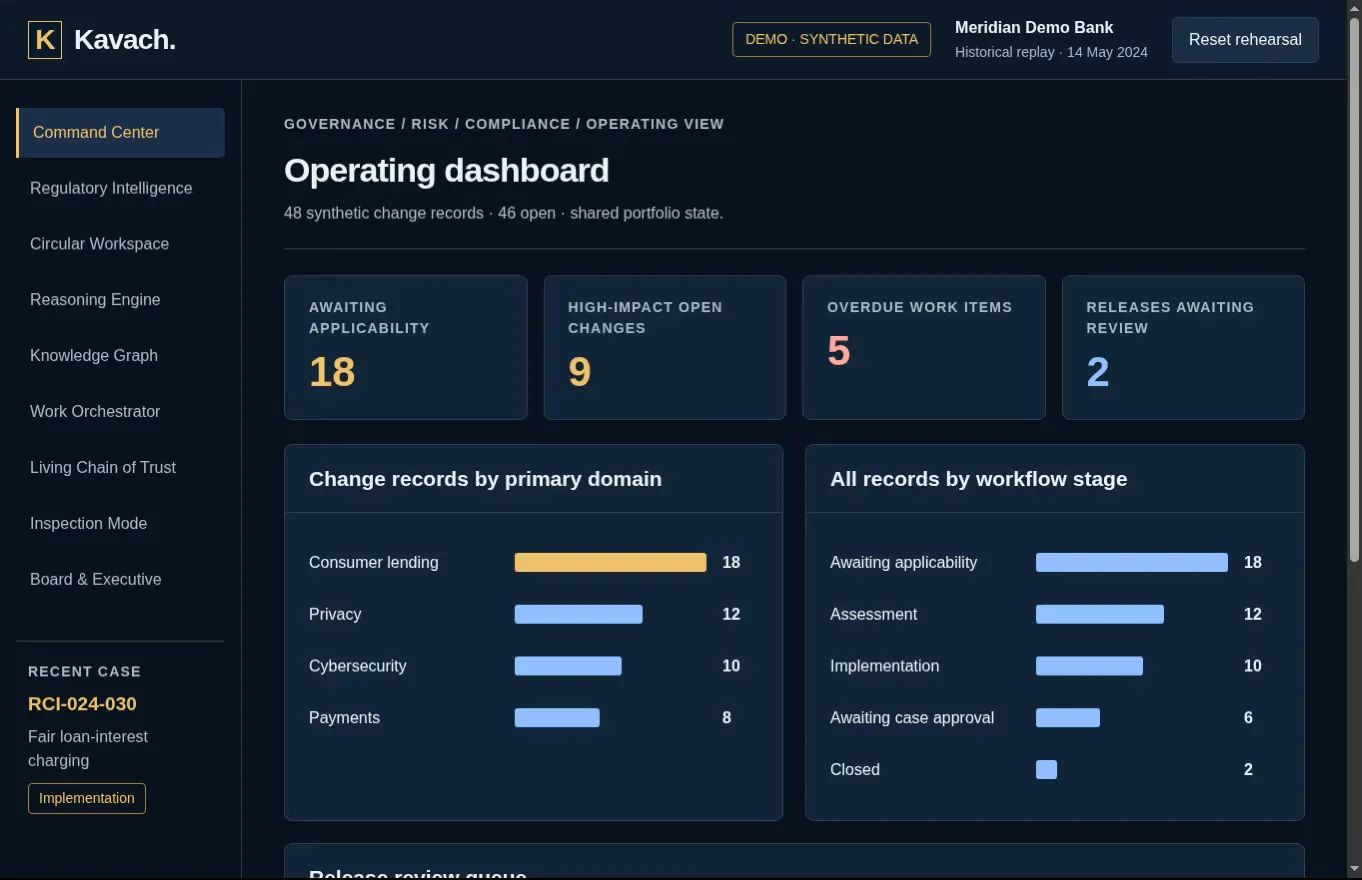Navigate to Knowledge Graph

pos(120,356)
